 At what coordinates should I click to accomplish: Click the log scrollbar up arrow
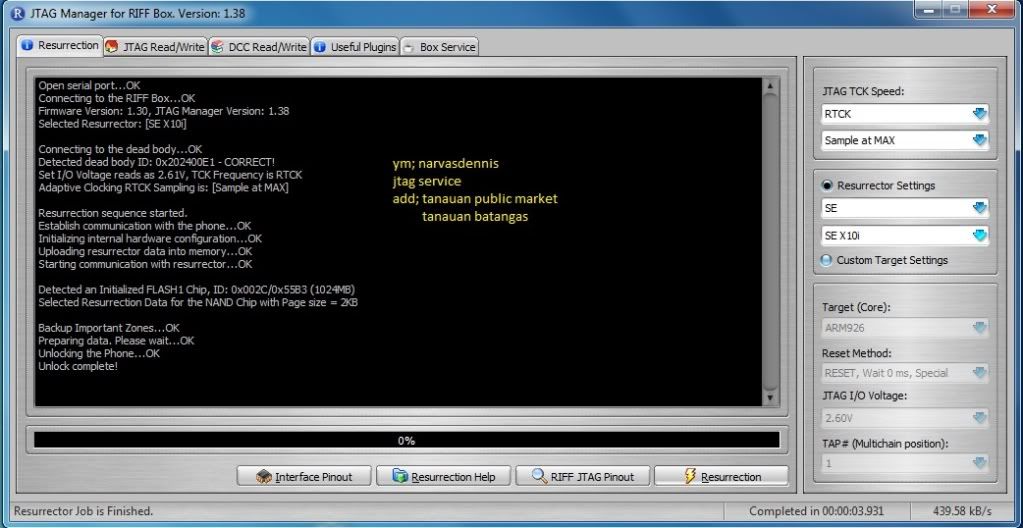tap(770, 85)
